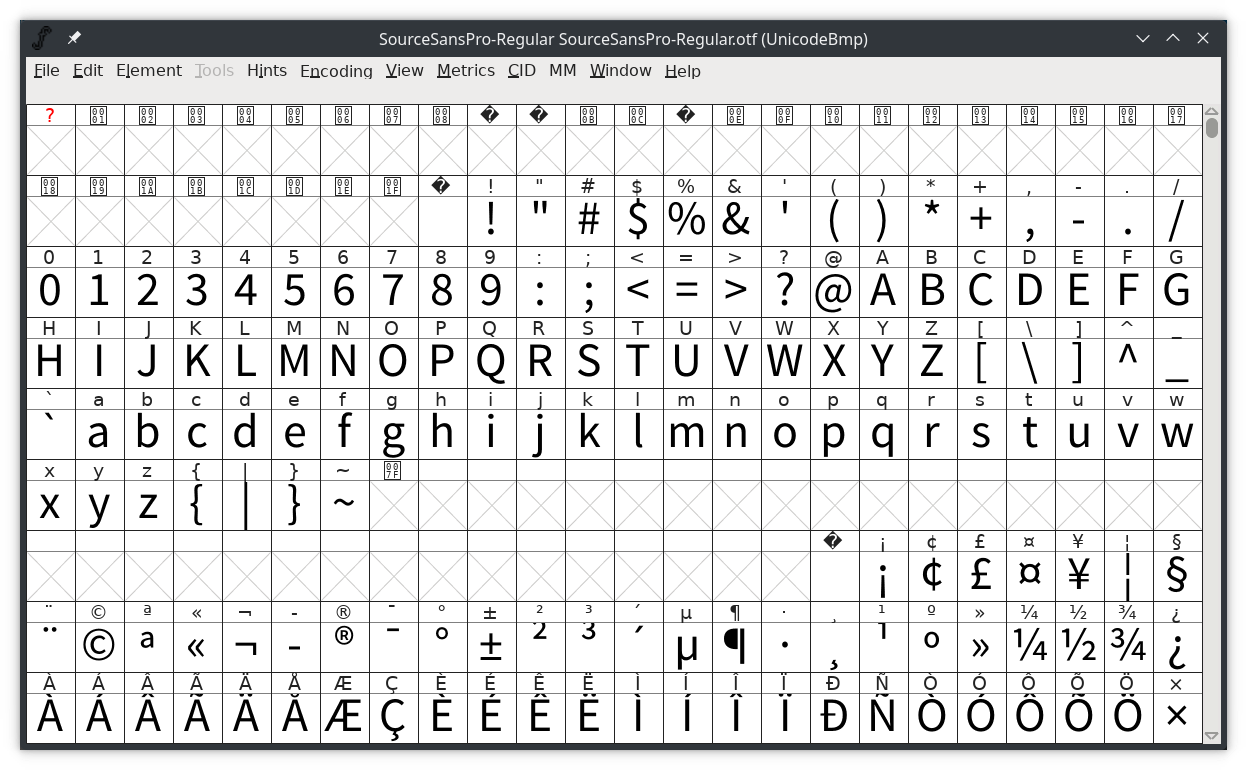Open the Edit menu
Viewport: 1247px width, 770px height.
(88, 71)
